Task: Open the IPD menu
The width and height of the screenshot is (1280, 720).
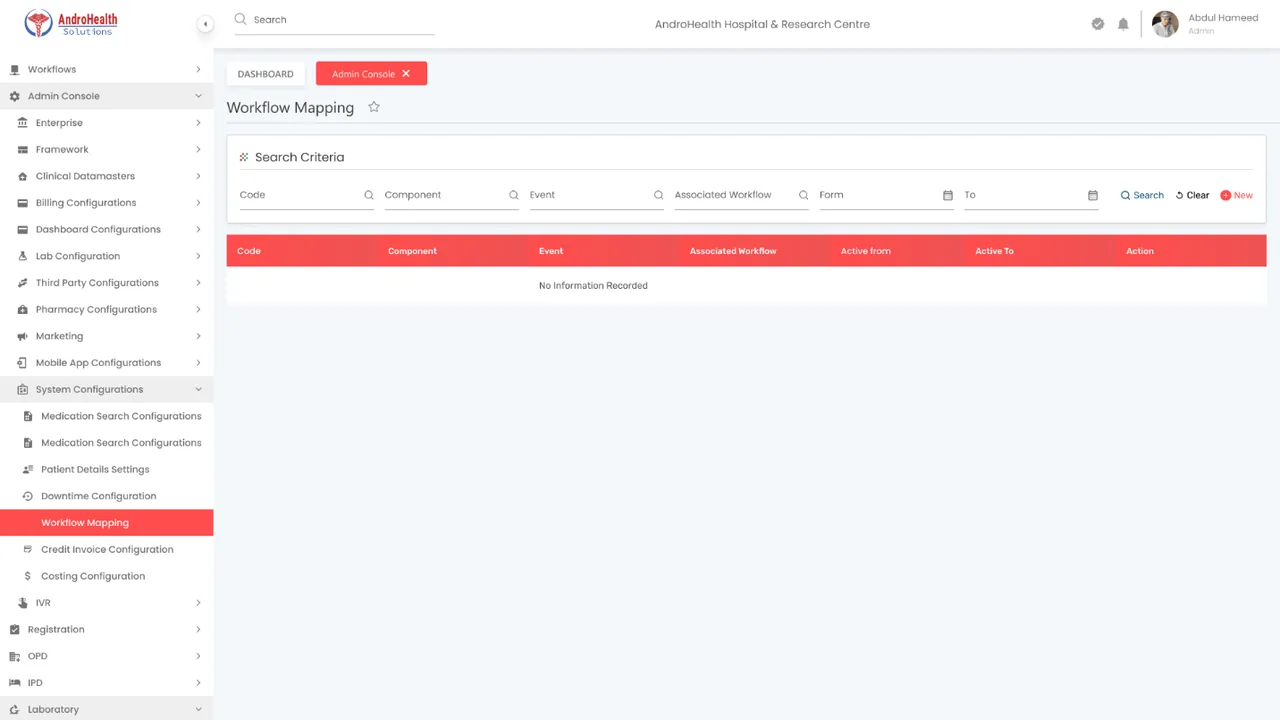Action: [107, 683]
